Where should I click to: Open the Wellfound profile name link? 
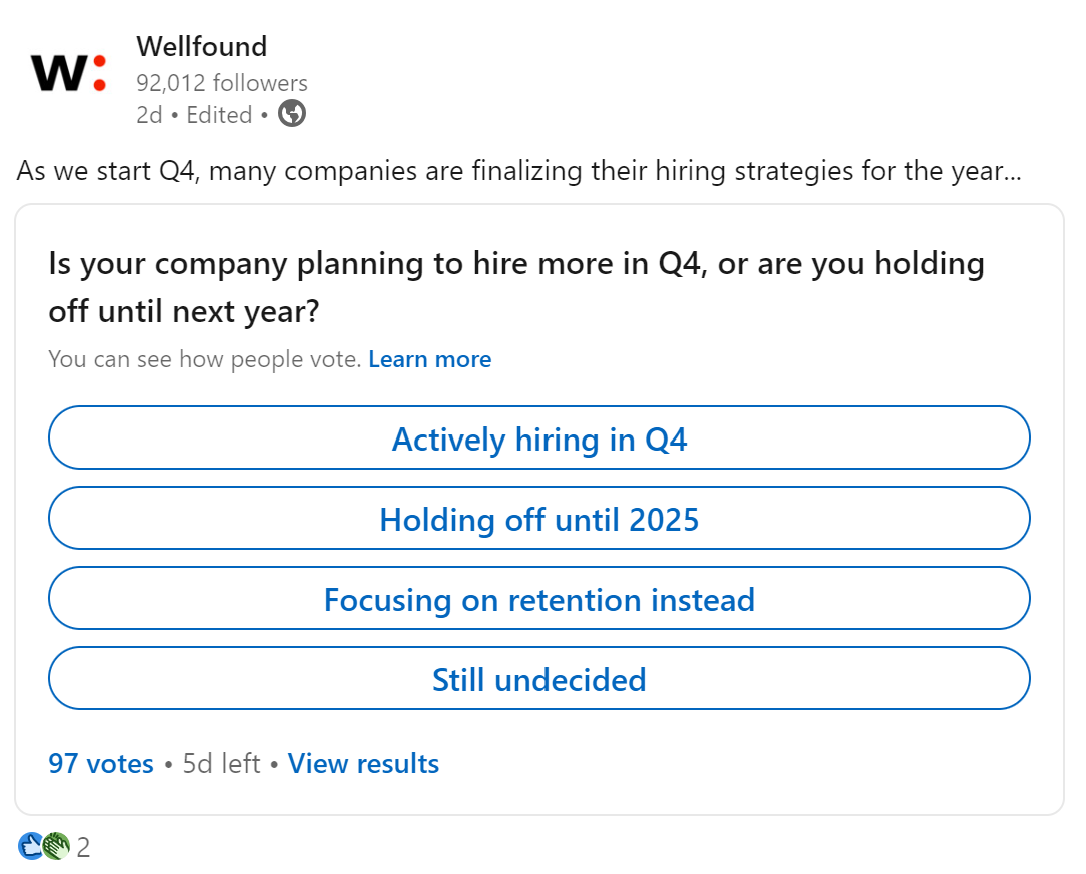pyautogui.click(x=201, y=46)
